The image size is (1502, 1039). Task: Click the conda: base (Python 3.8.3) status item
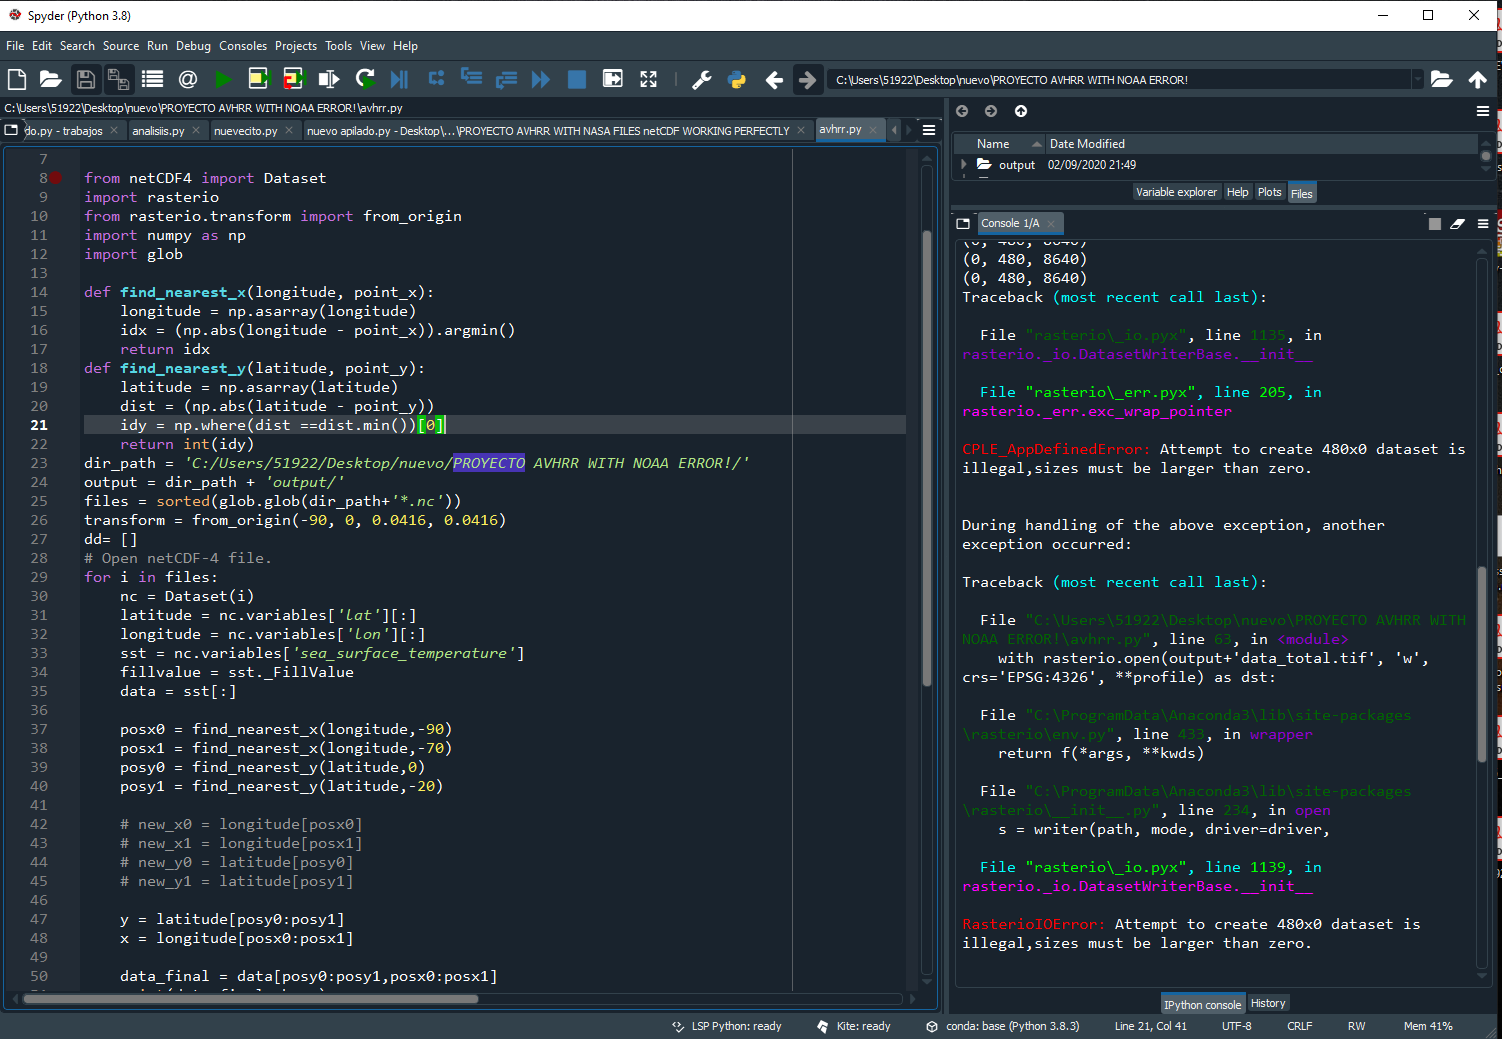point(1003,1026)
